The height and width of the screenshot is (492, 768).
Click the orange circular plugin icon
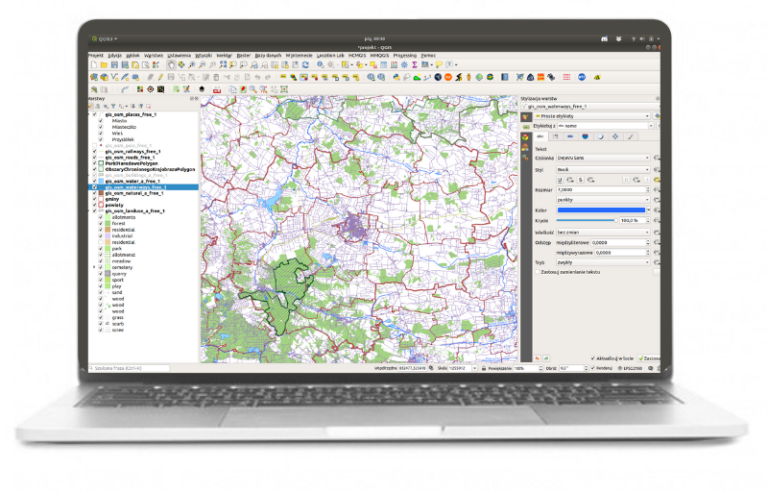(448, 77)
